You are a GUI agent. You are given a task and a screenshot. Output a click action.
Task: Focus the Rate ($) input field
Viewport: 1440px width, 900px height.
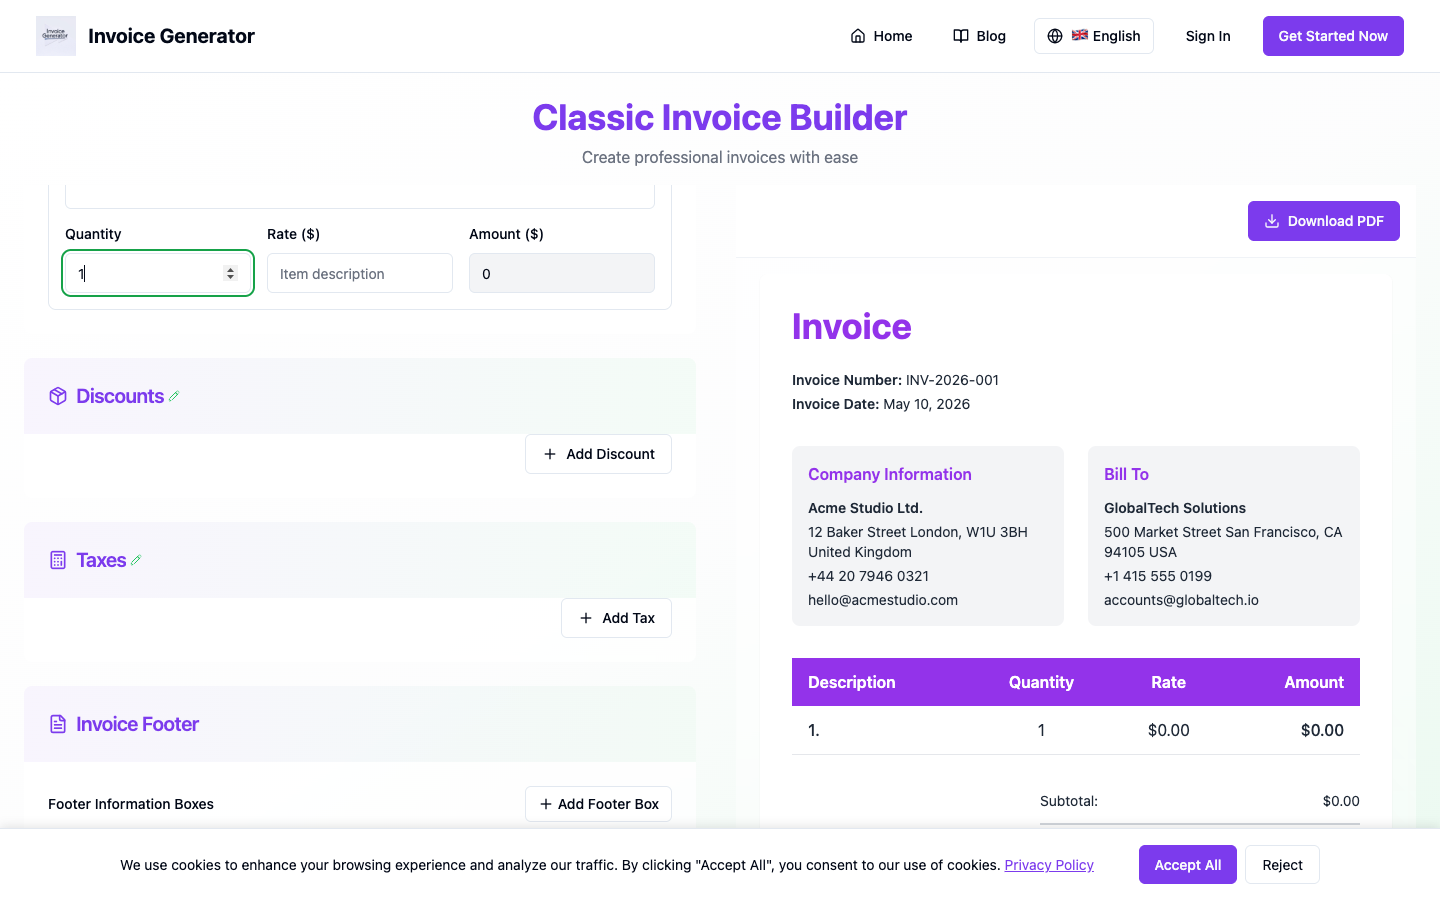point(360,273)
